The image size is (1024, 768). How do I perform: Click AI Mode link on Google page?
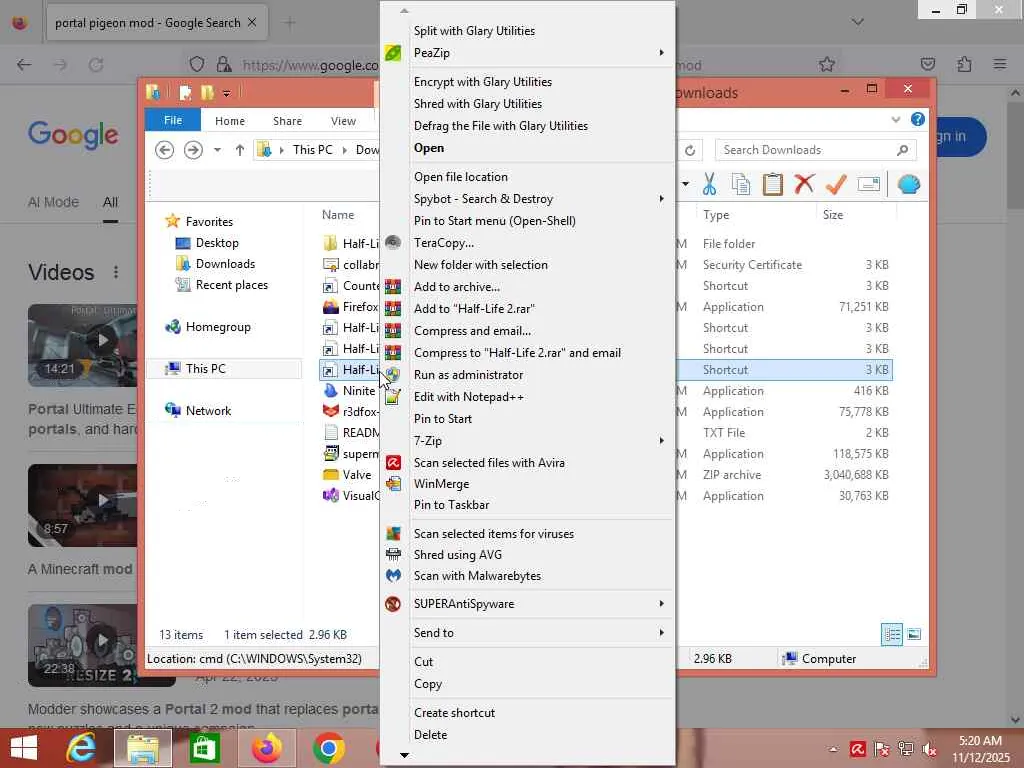[x=53, y=202]
